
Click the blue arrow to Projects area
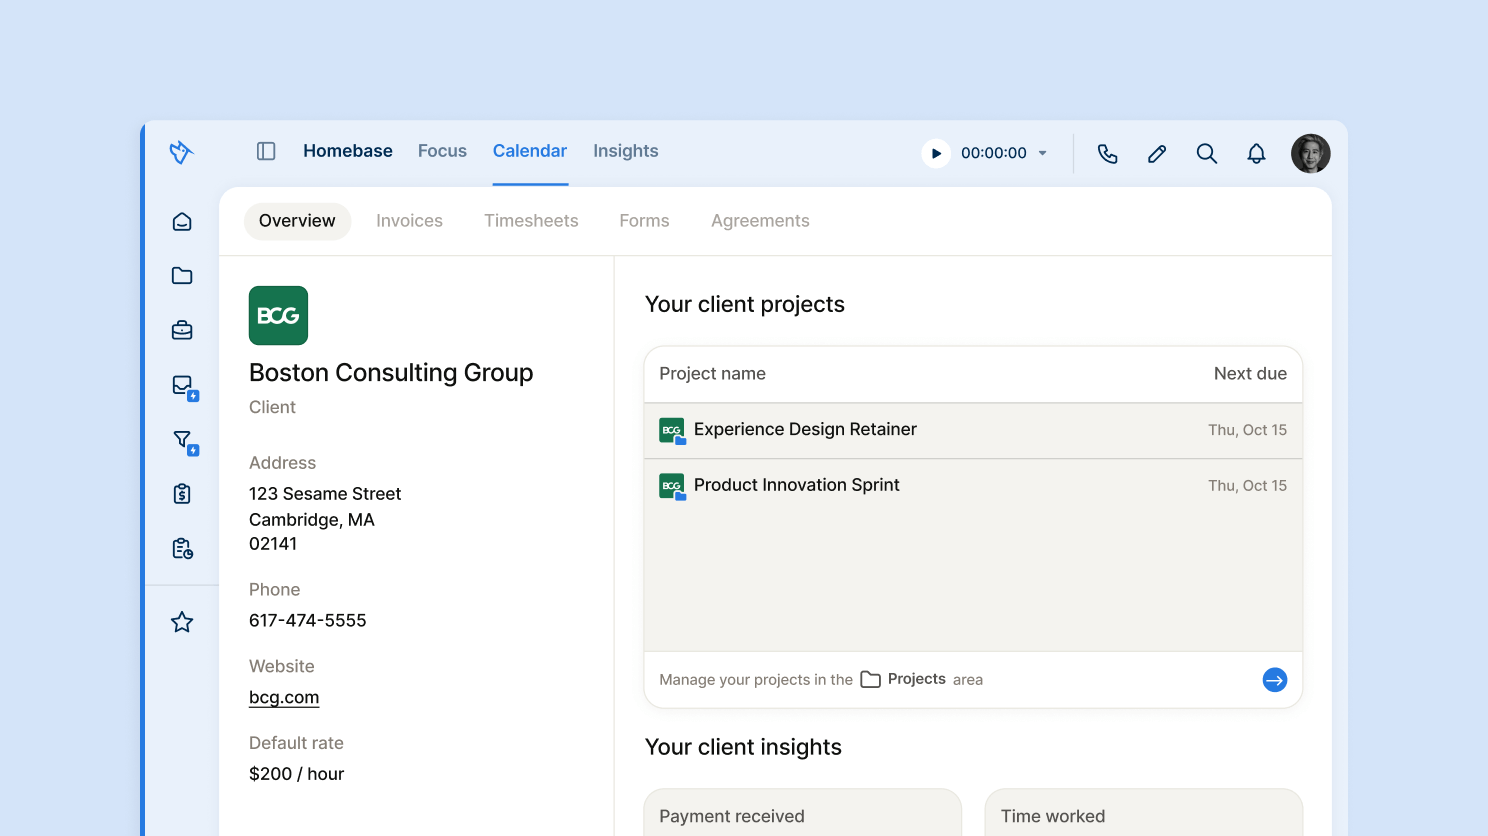tap(1274, 680)
